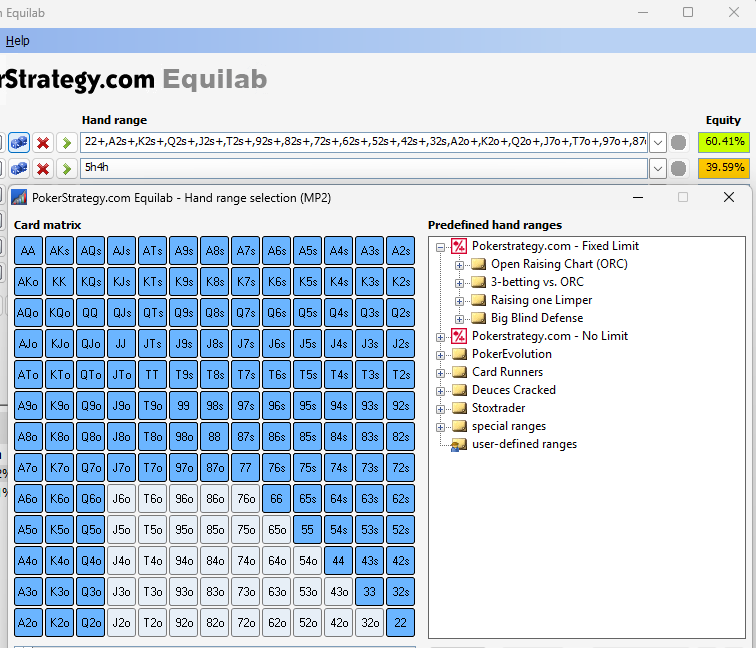
Task: Click the dice randomize icon in the first range row
Action: pos(19,143)
